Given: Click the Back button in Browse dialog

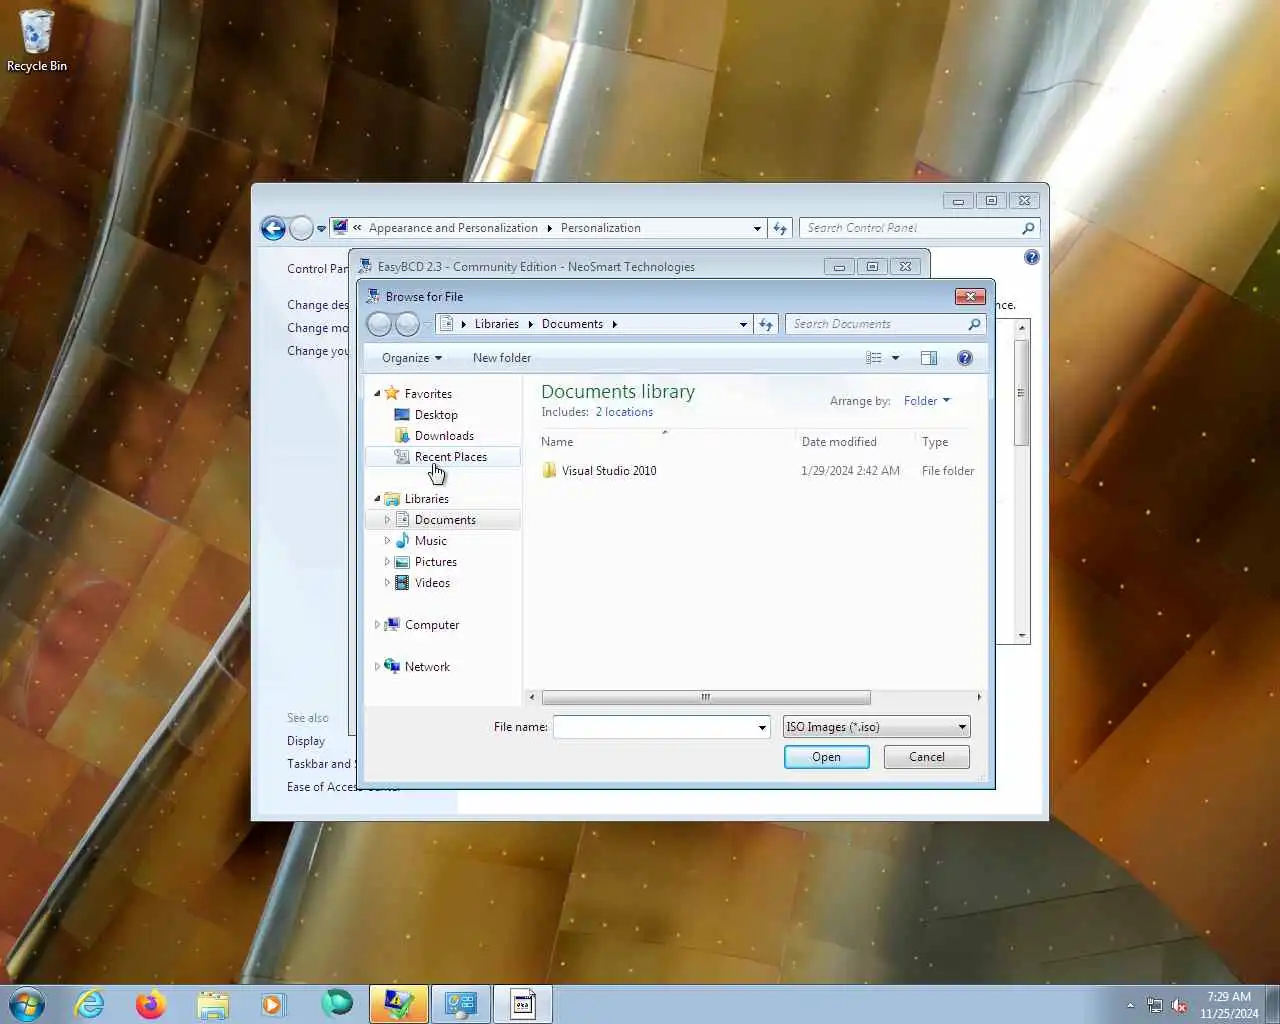Looking at the screenshot, I should pyautogui.click(x=379, y=324).
